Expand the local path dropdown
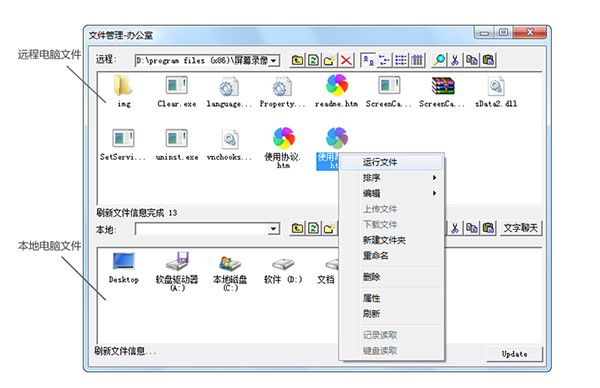Viewport: 600px width, 388px height. [273, 229]
